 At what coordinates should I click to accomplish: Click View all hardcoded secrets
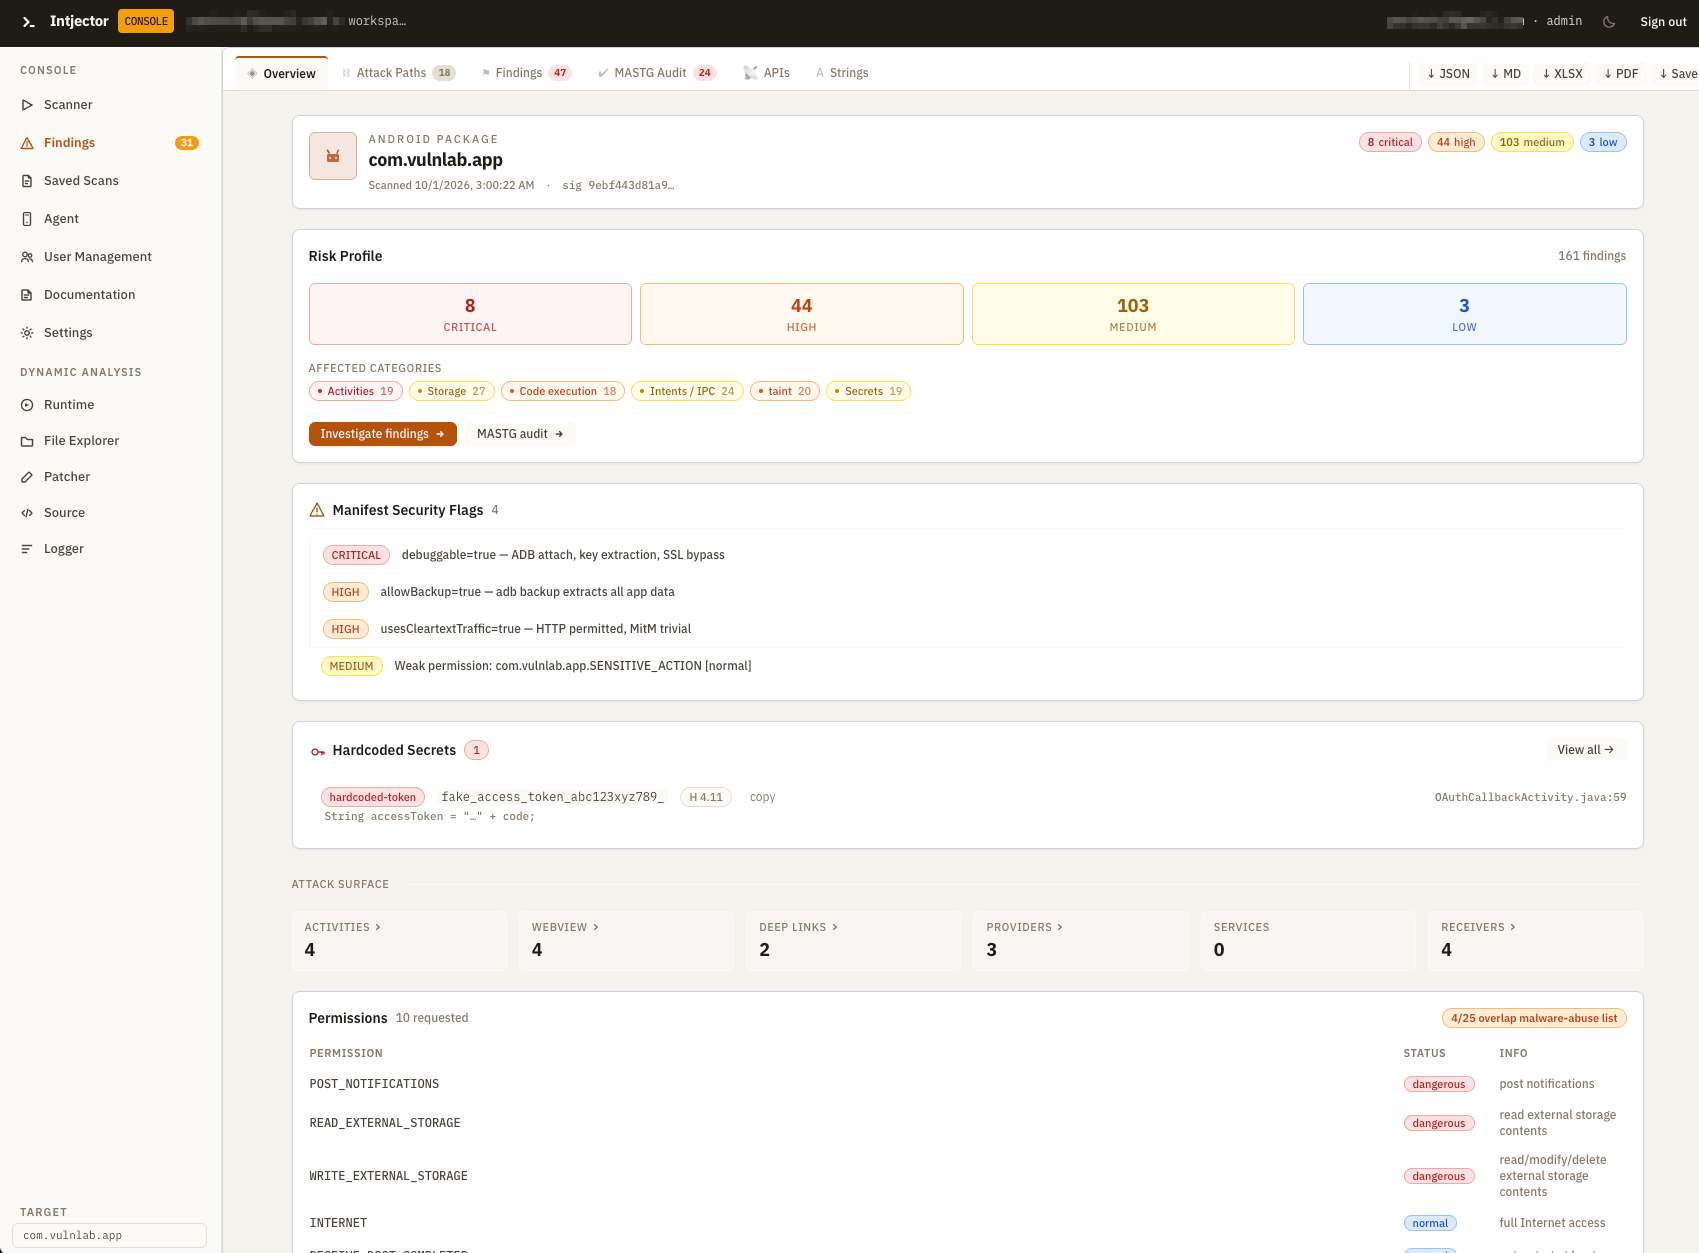tap(1585, 750)
